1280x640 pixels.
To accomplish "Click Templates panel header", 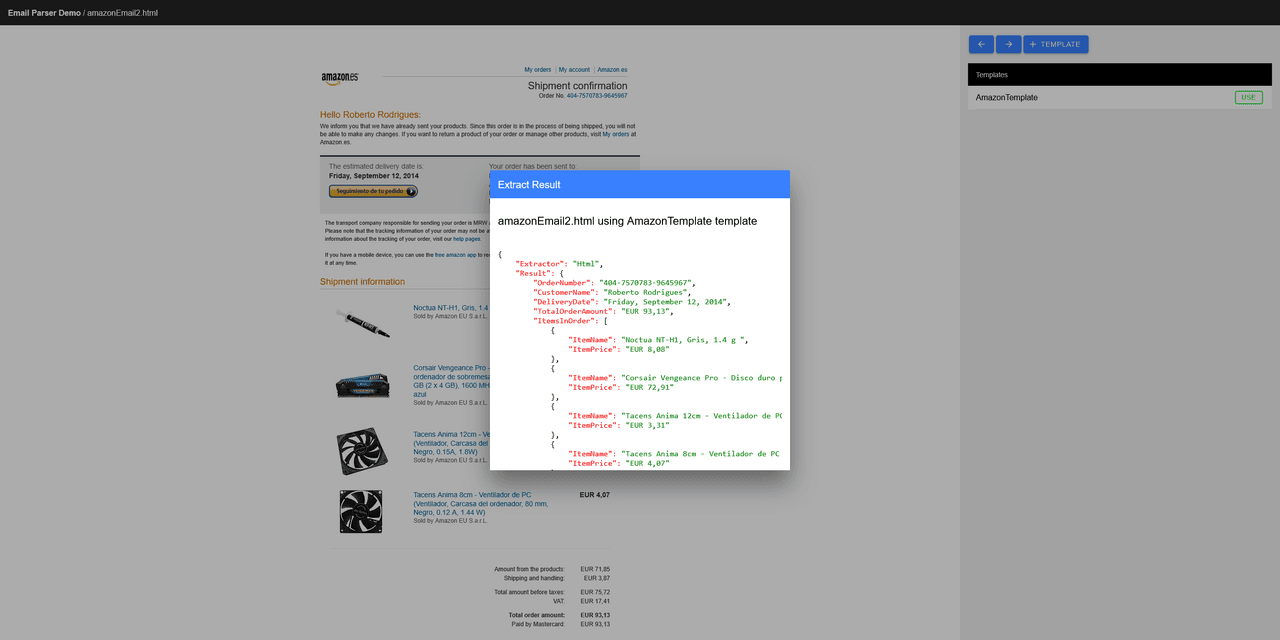I will (x=1120, y=75).
